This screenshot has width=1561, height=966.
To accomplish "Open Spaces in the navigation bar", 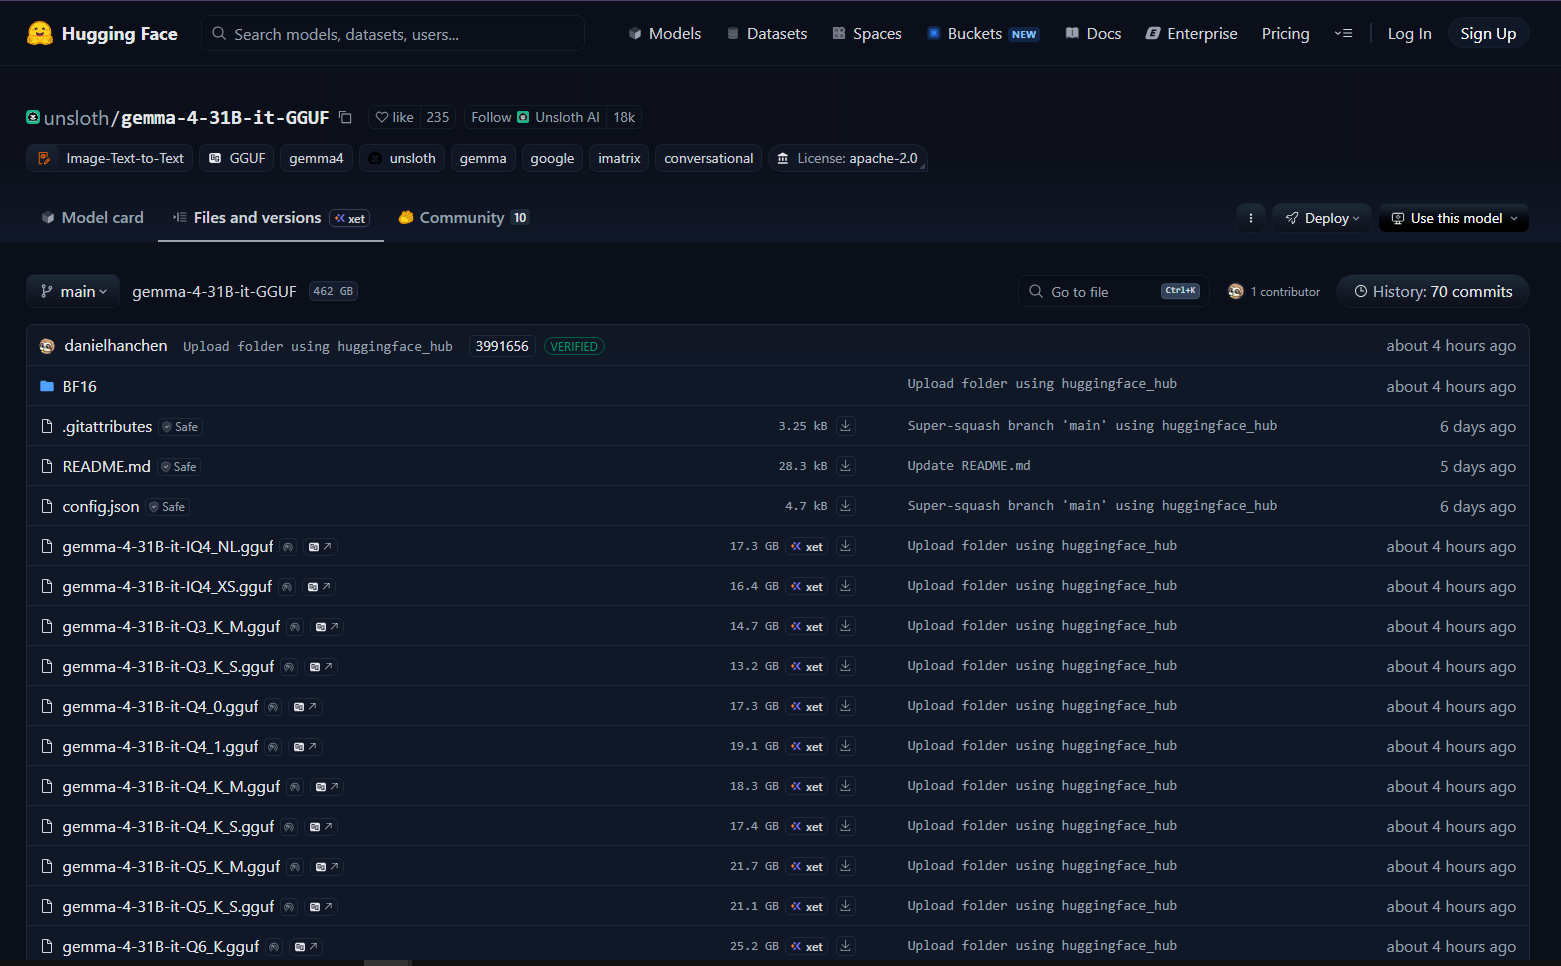I will [x=867, y=33].
